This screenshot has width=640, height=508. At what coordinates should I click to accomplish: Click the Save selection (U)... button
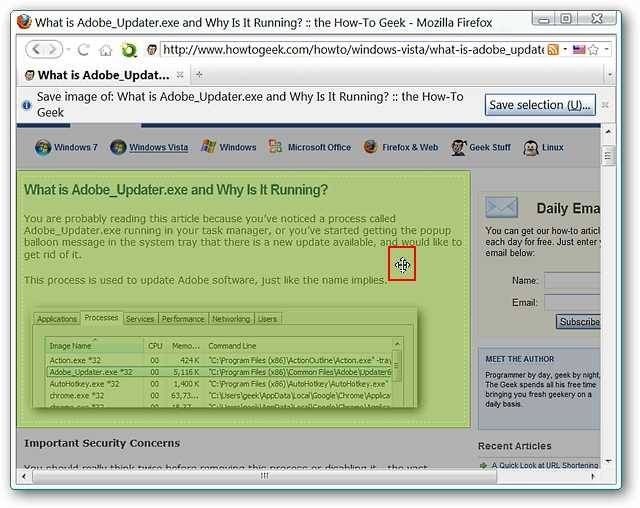click(x=540, y=105)
